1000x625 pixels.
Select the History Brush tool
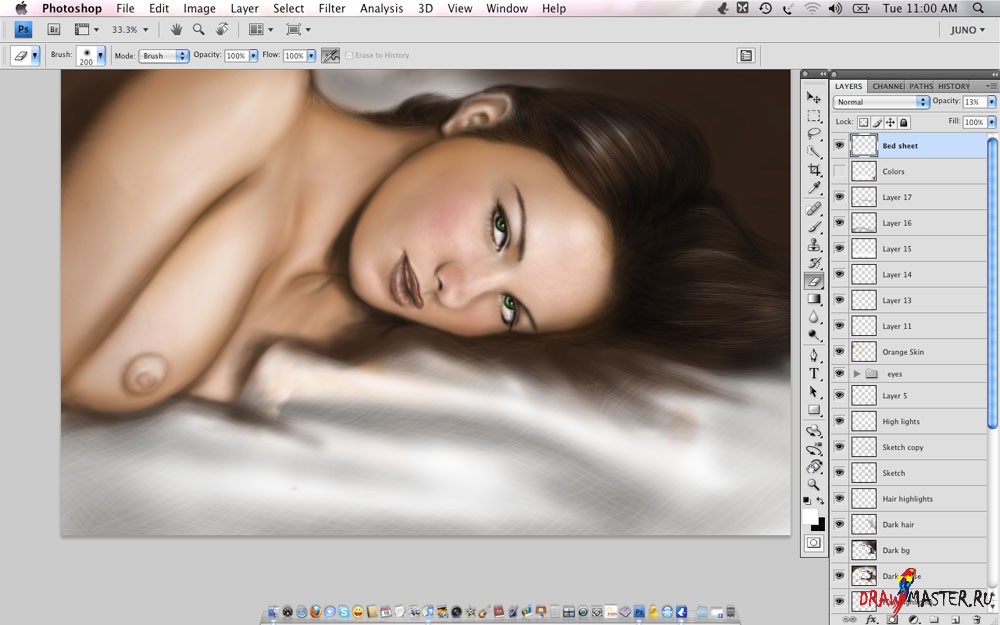pyautogui.click(x=814, y=263)
